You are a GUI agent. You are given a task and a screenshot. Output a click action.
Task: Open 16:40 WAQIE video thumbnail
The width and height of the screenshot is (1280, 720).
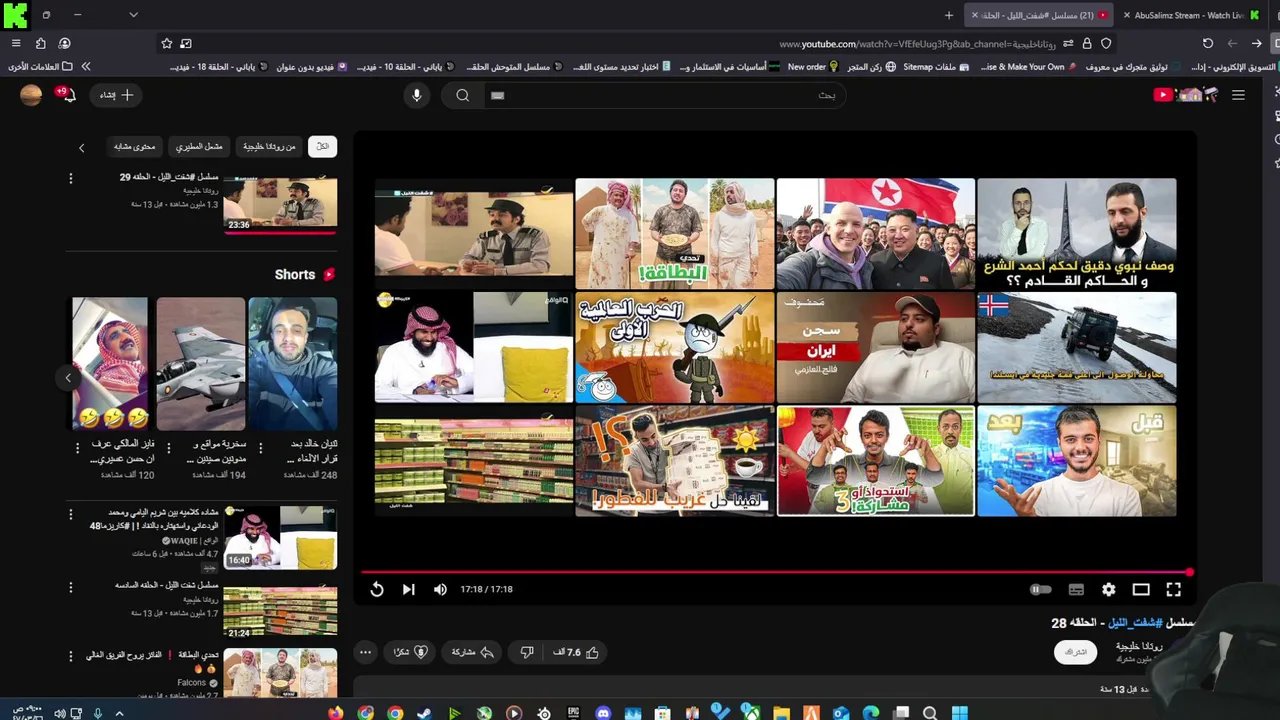pyautogui.click(x=280, y=537)
